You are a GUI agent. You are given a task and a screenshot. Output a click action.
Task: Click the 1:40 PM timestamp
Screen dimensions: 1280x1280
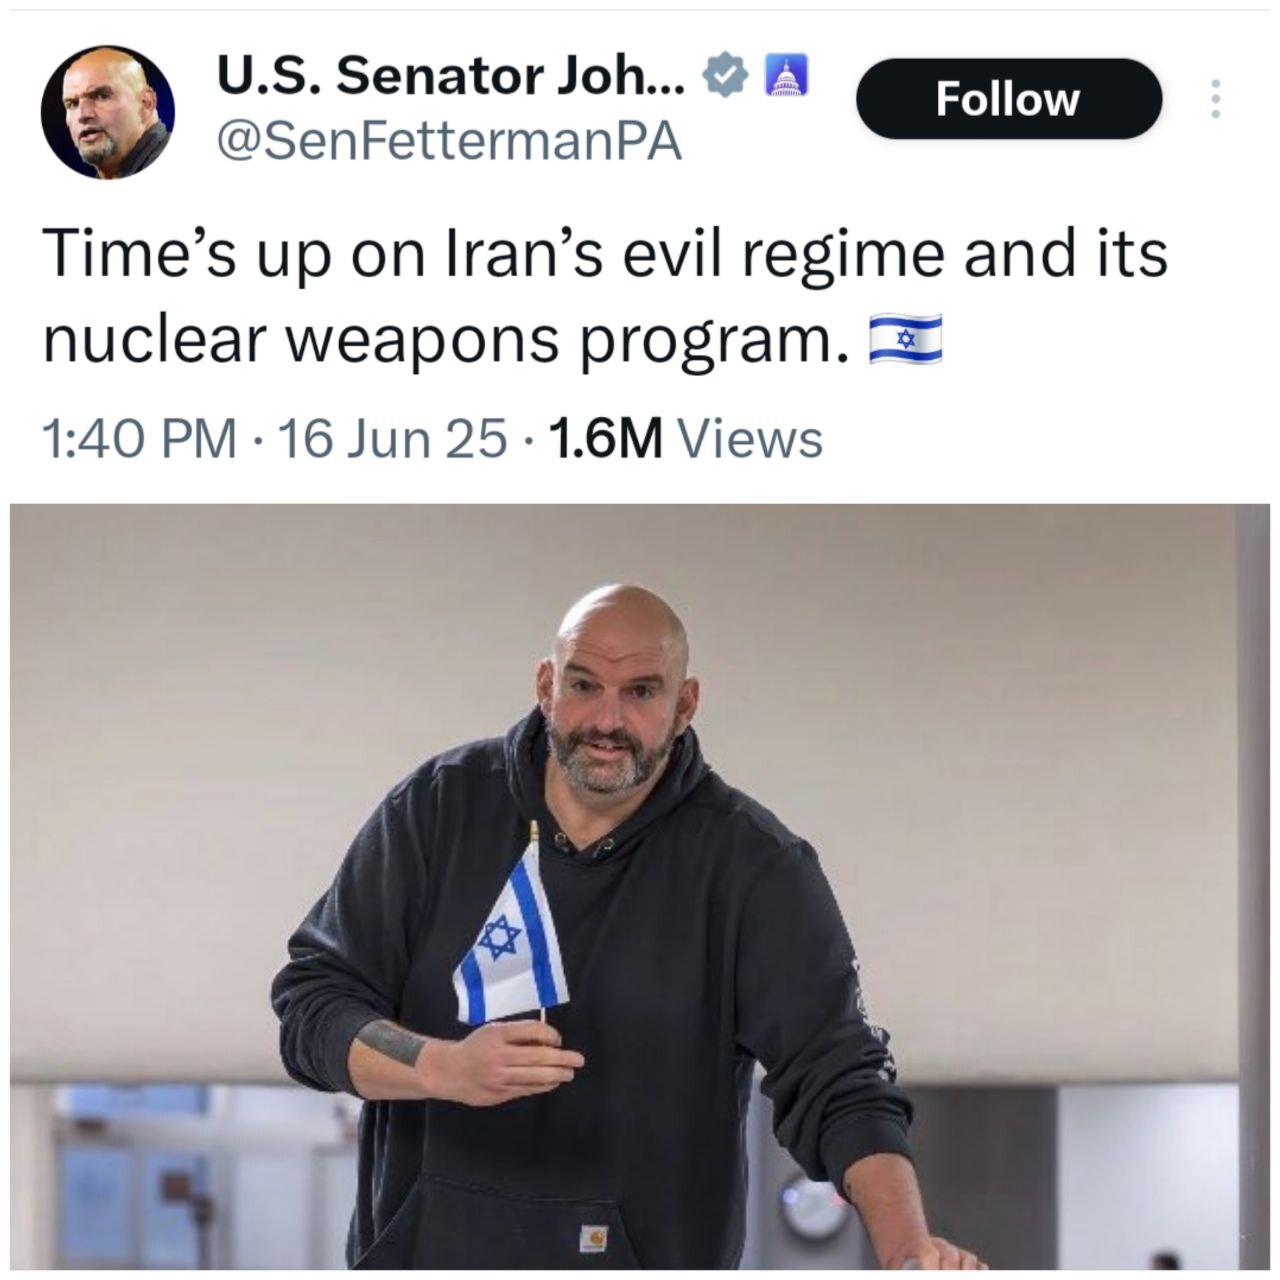[139, 439]
